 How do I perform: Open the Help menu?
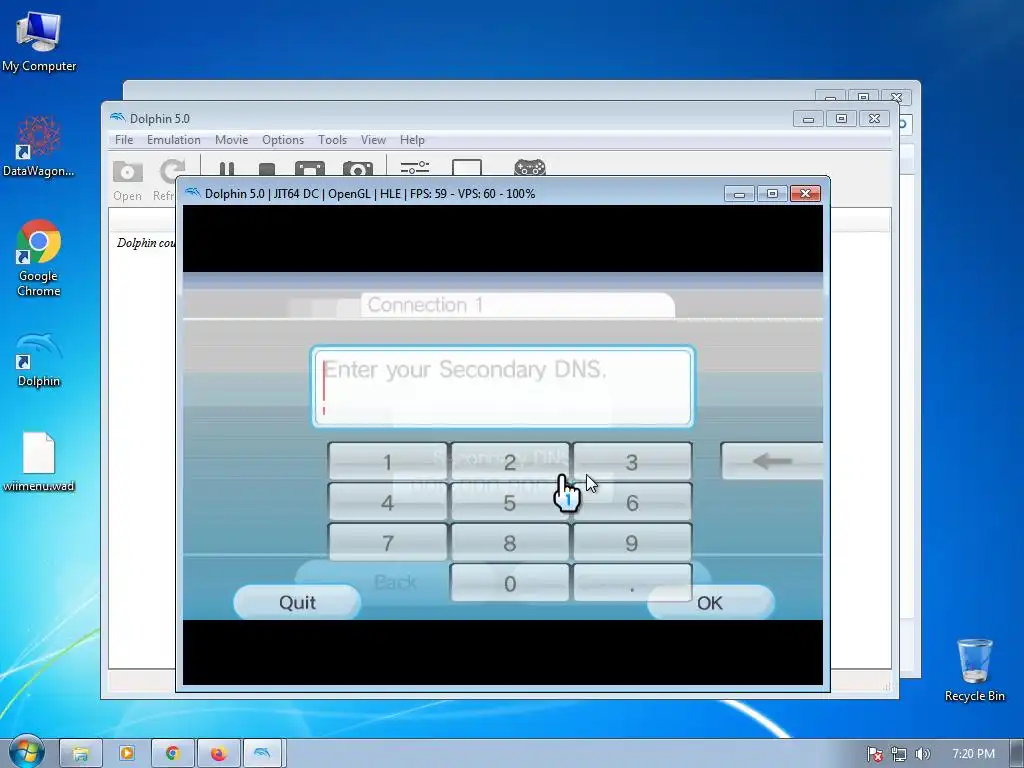pyautogui.click(x=412, y=140)
